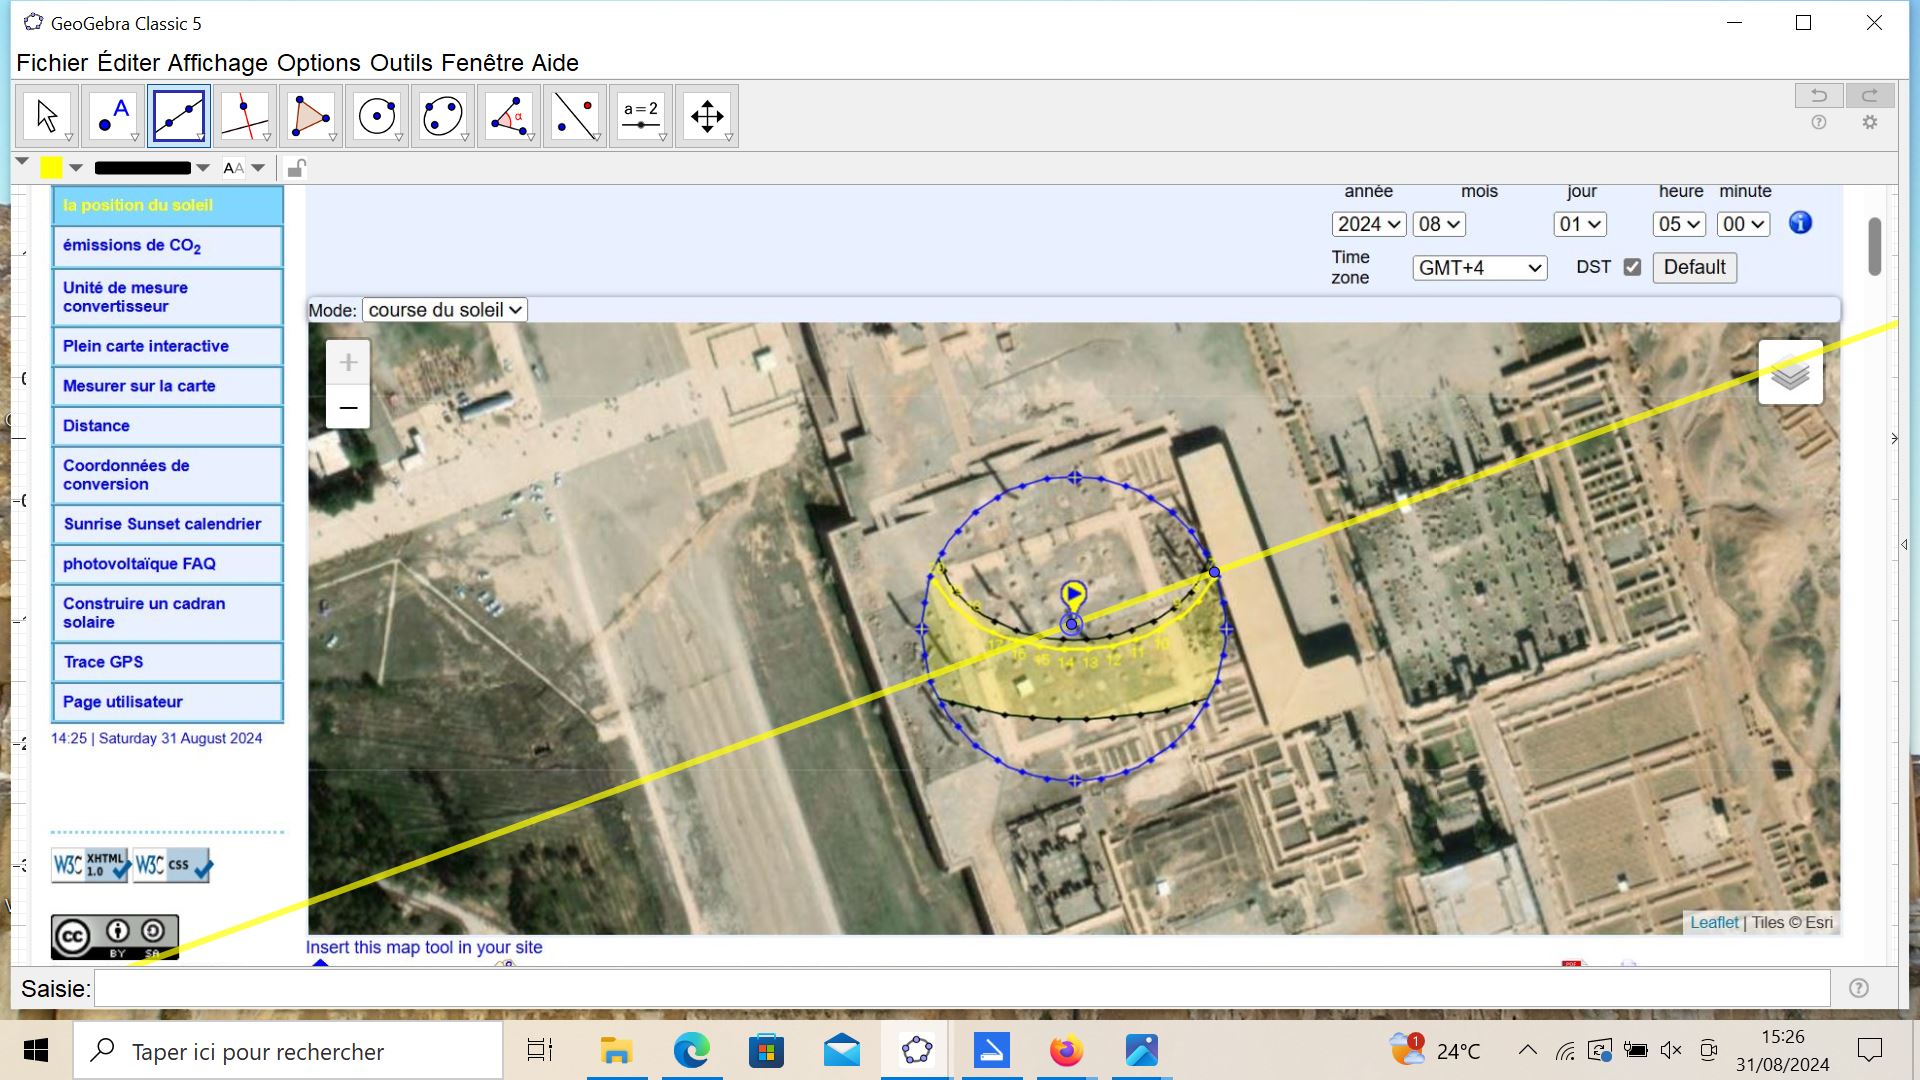The height and width of the screenshot is (1080, 1920).
Task: Toggle the DST checkbox
Action: point(1633,267)
